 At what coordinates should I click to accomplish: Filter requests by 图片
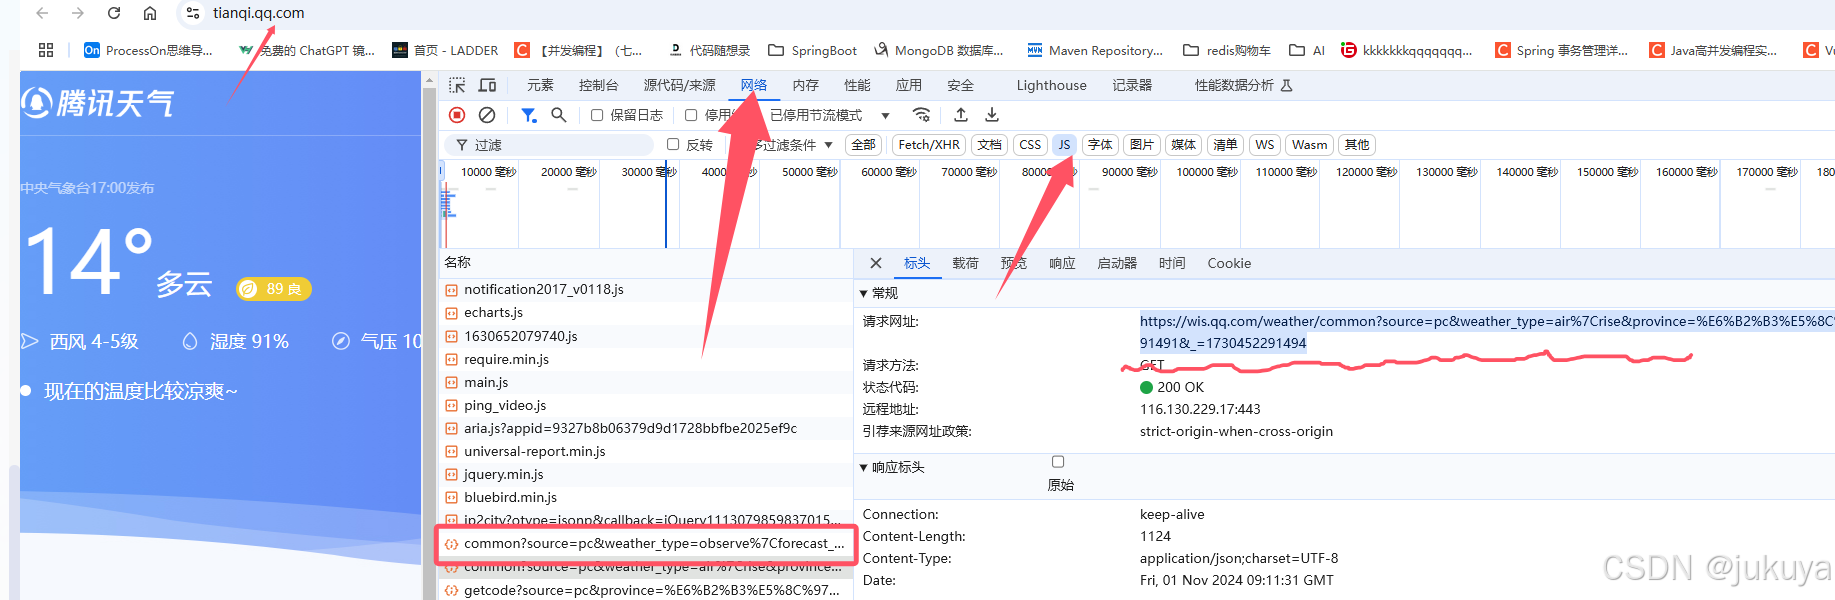[x=1142, y=145]
